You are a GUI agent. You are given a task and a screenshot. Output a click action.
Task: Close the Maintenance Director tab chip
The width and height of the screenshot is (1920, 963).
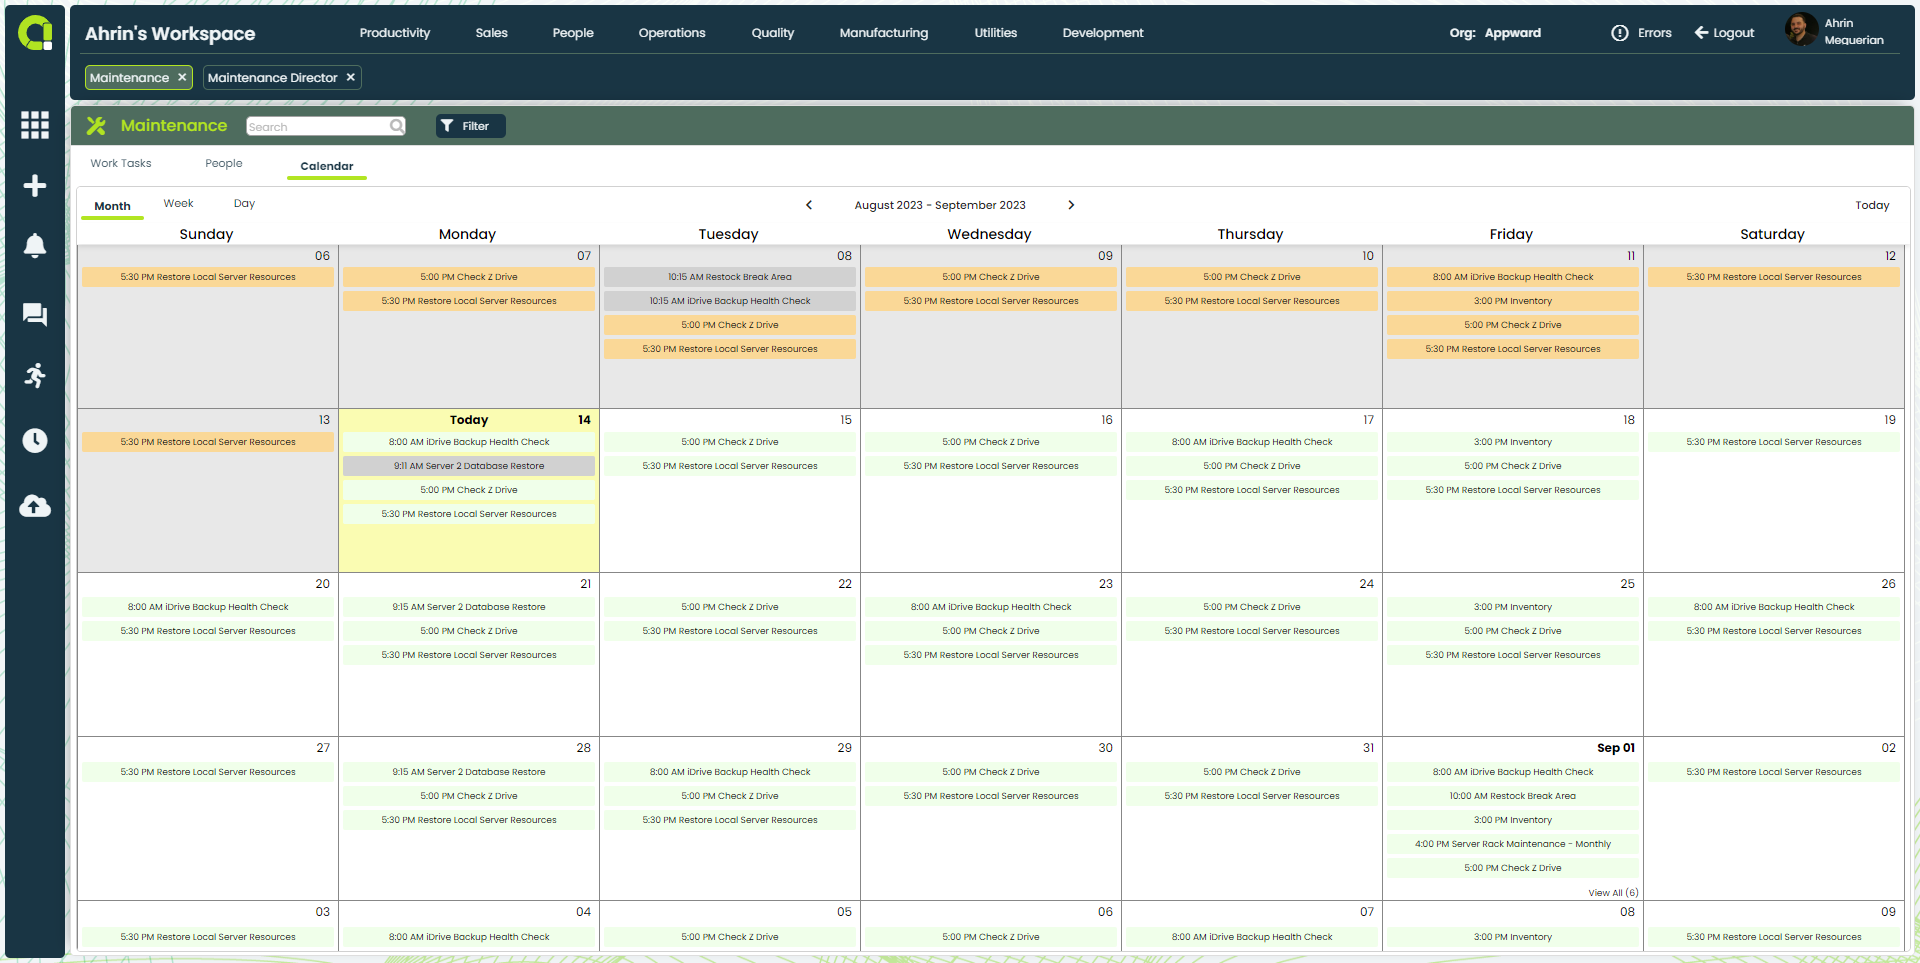(x=351, y=77)
